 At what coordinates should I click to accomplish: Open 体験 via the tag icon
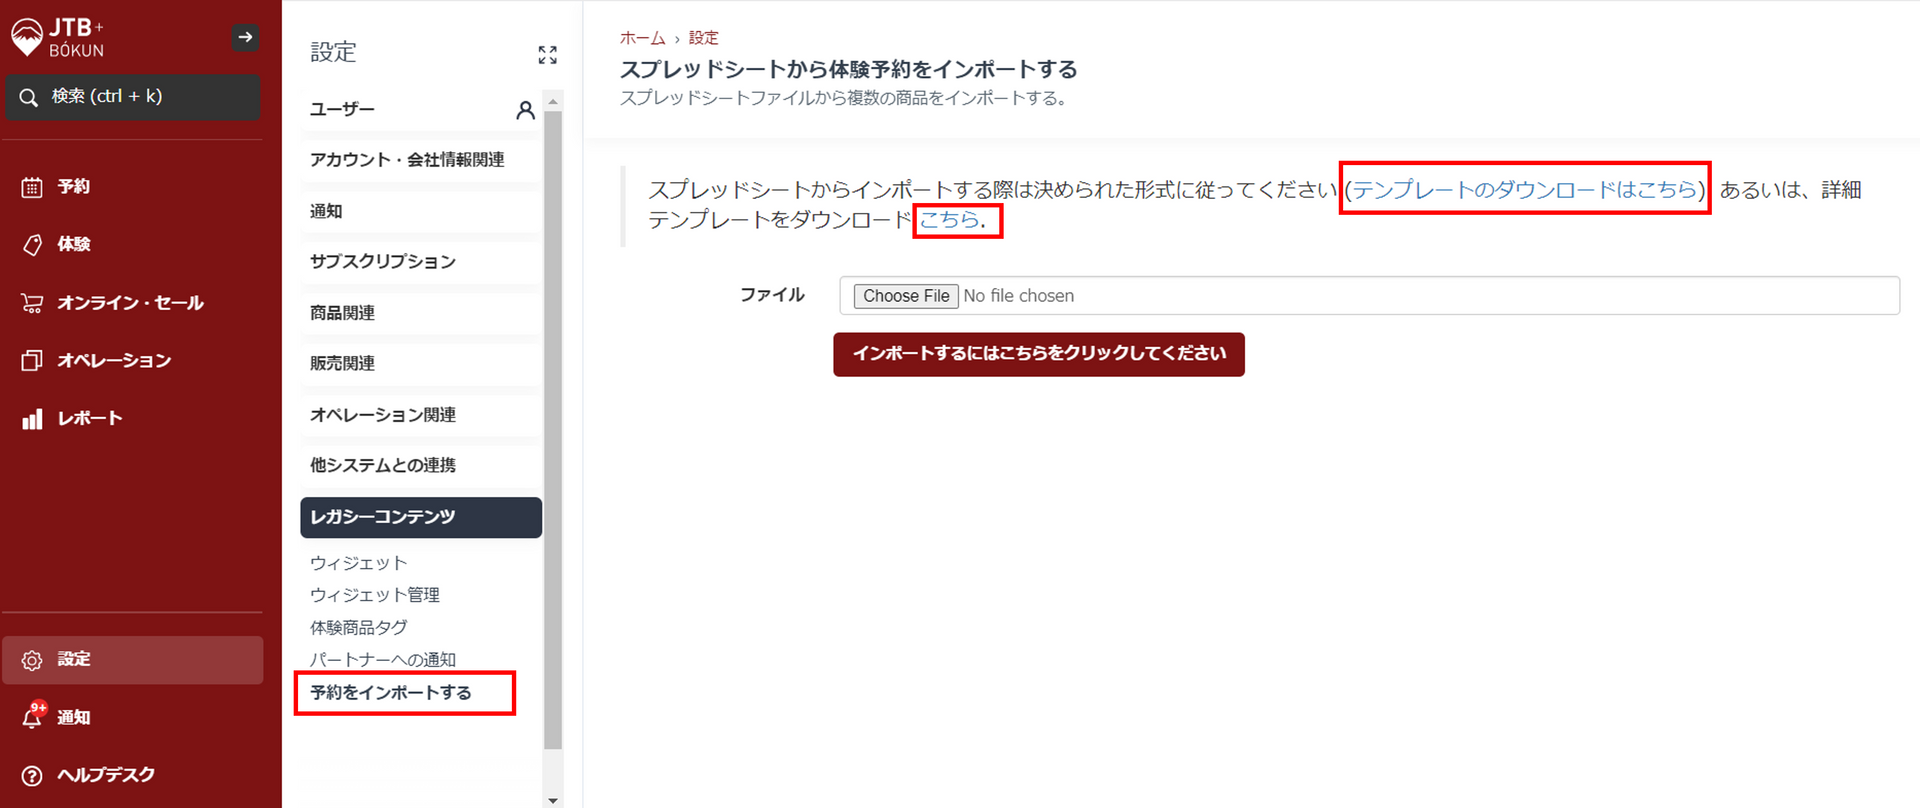[x=32, y=245]
